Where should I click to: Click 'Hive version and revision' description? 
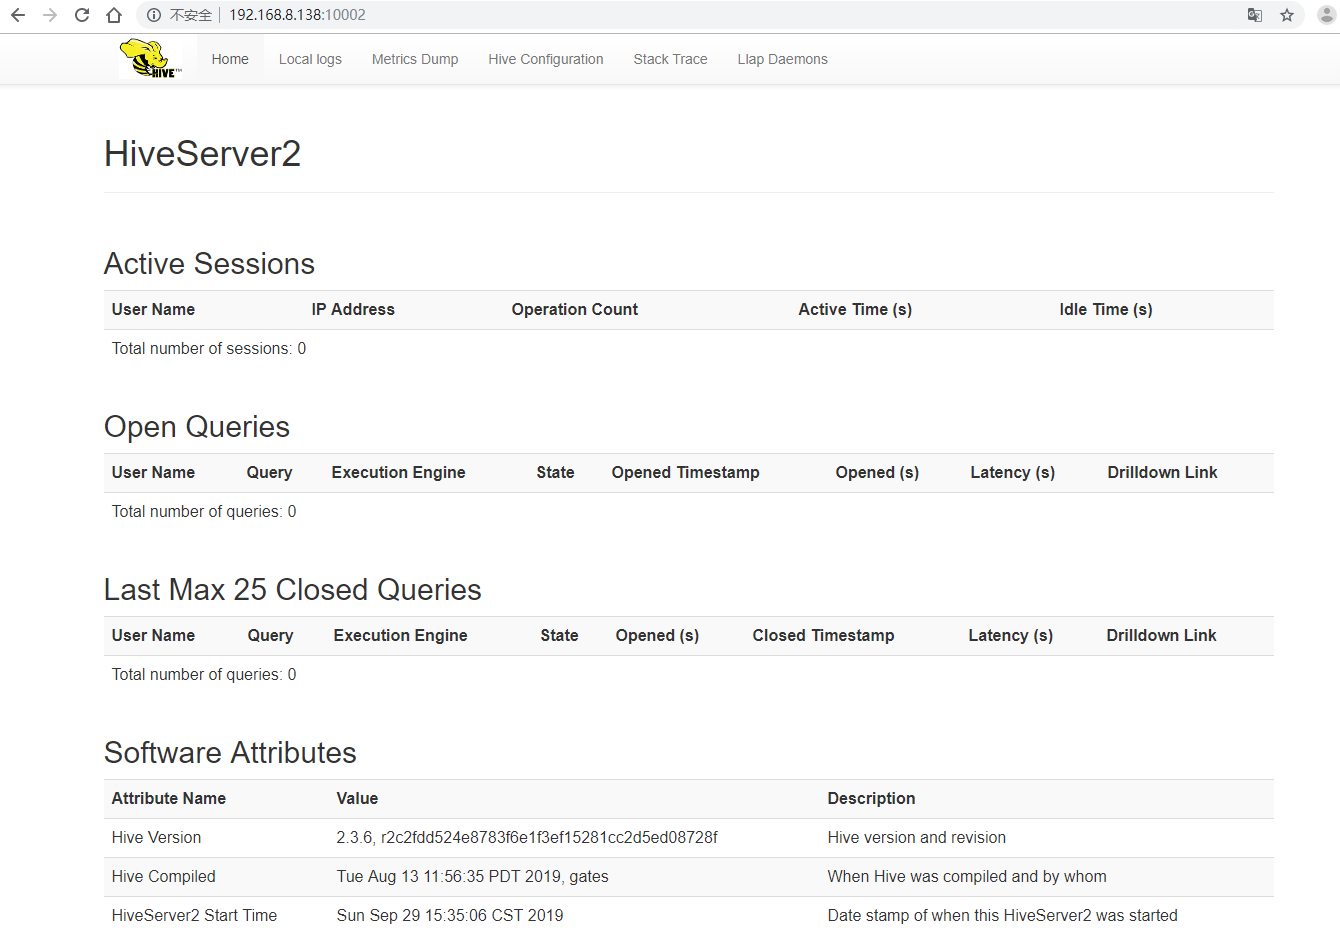(x=917, y=838)
